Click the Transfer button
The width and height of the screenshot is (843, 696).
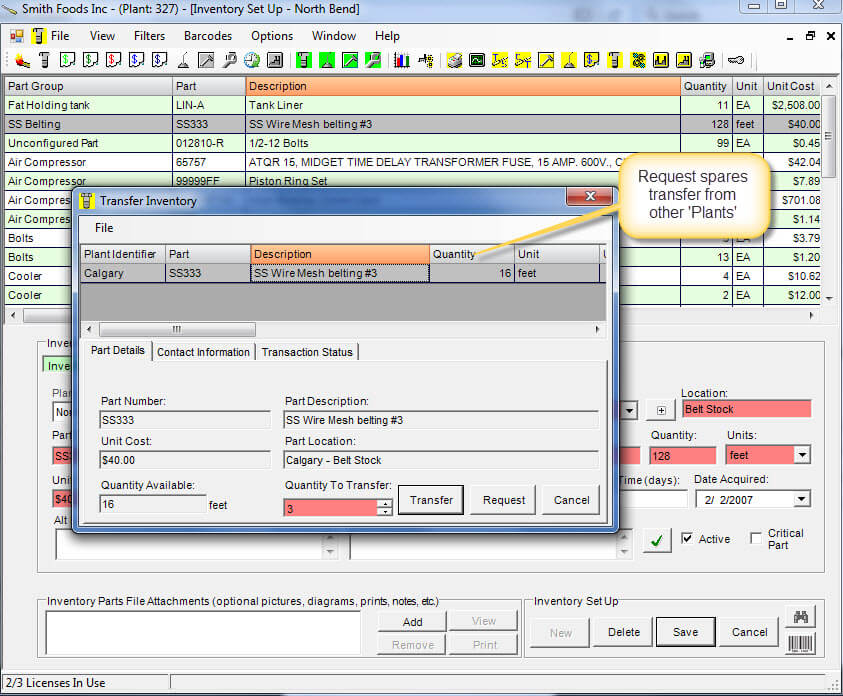click(x=431, y=500)
